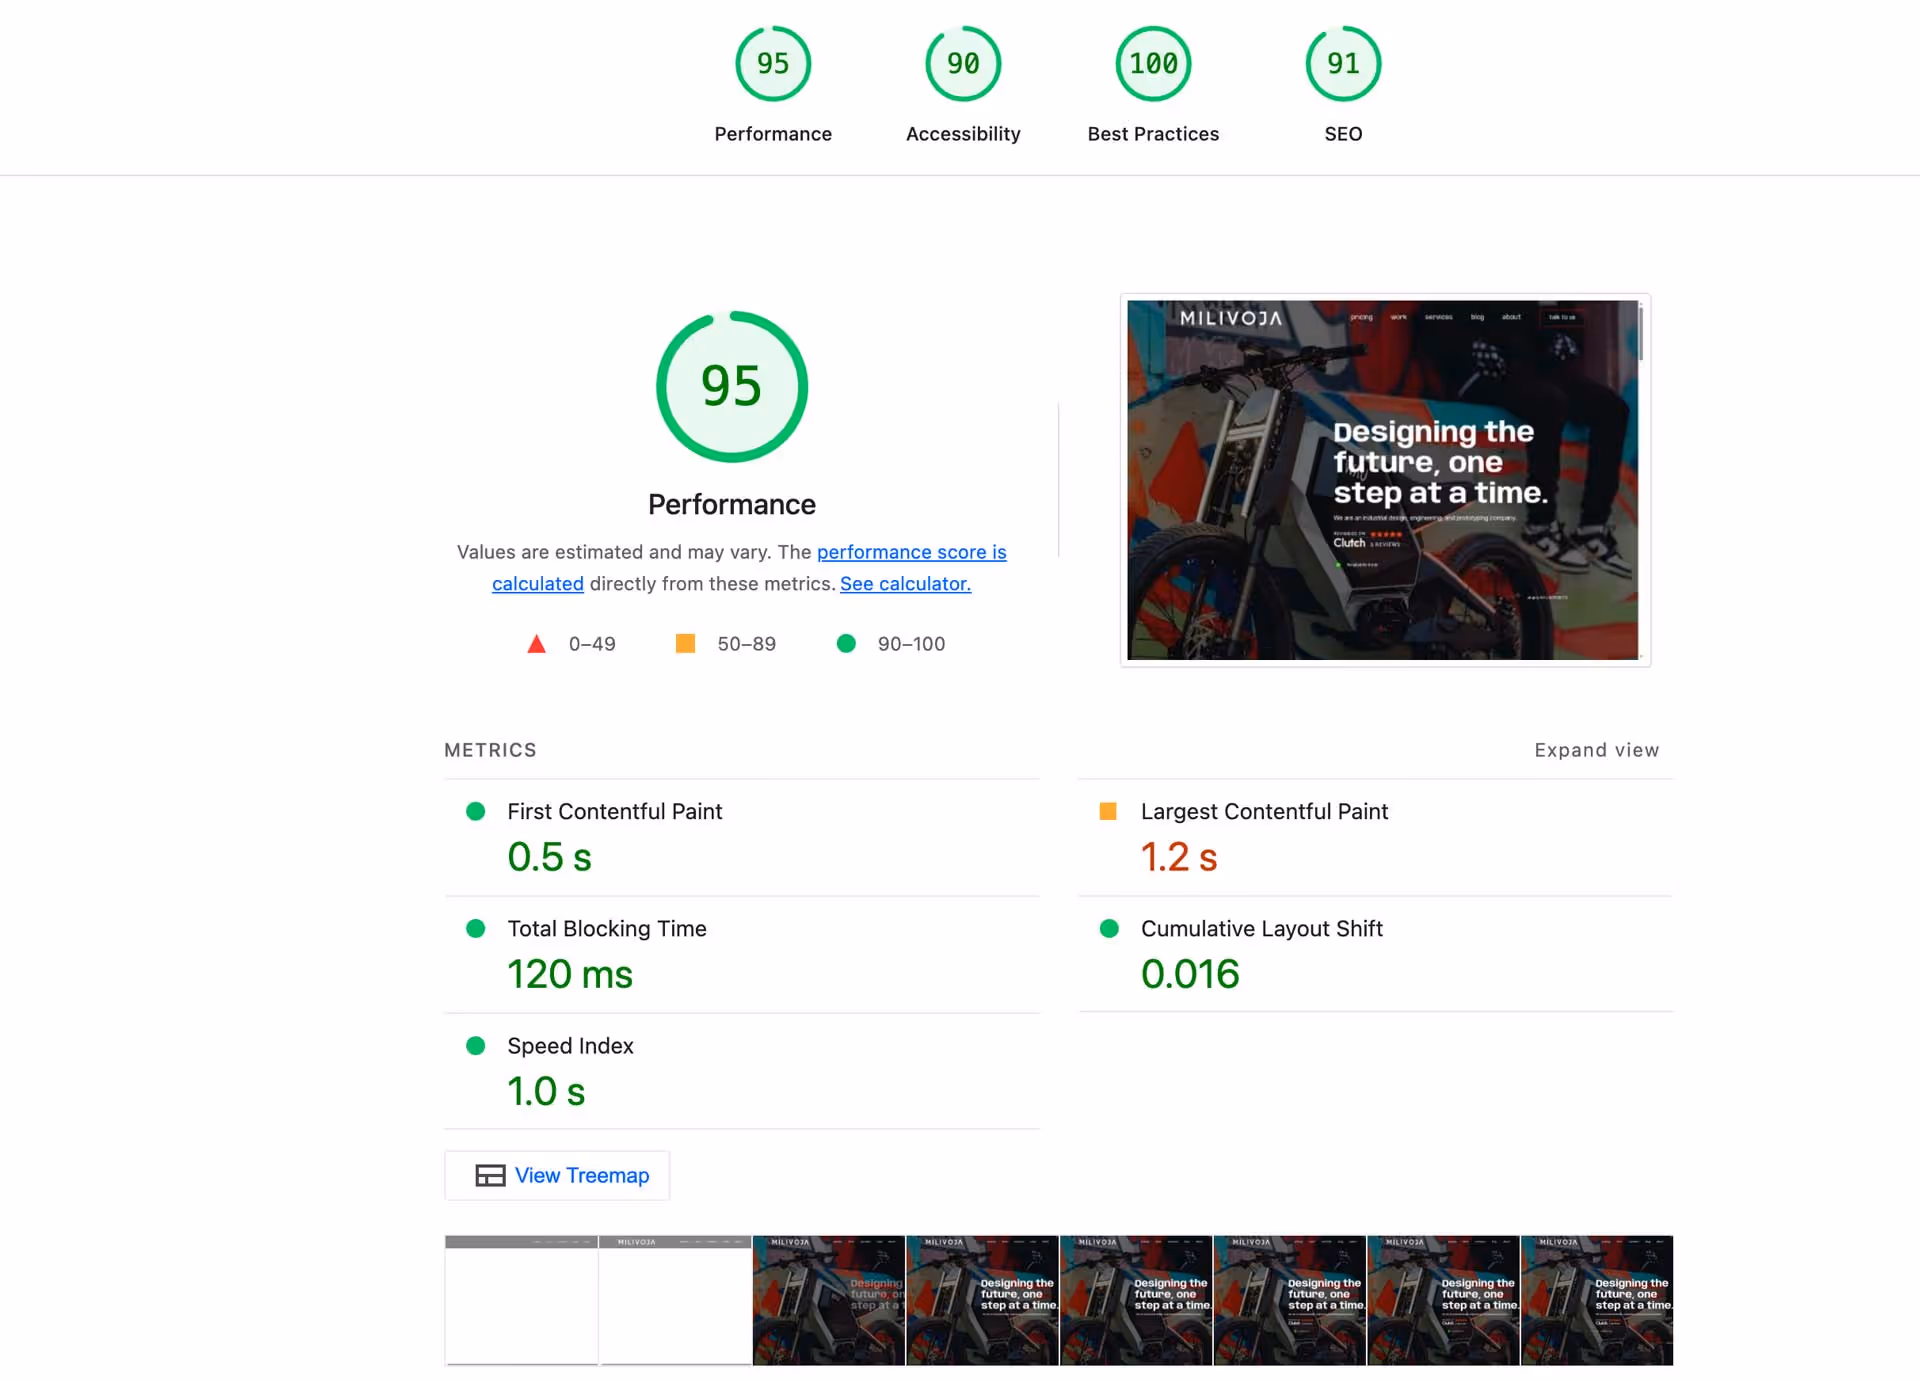This screenshot has width=1920, height=1381.
Task: Open the performance score is calculated link
Action: pyautogui.click(x=911, y=552)
